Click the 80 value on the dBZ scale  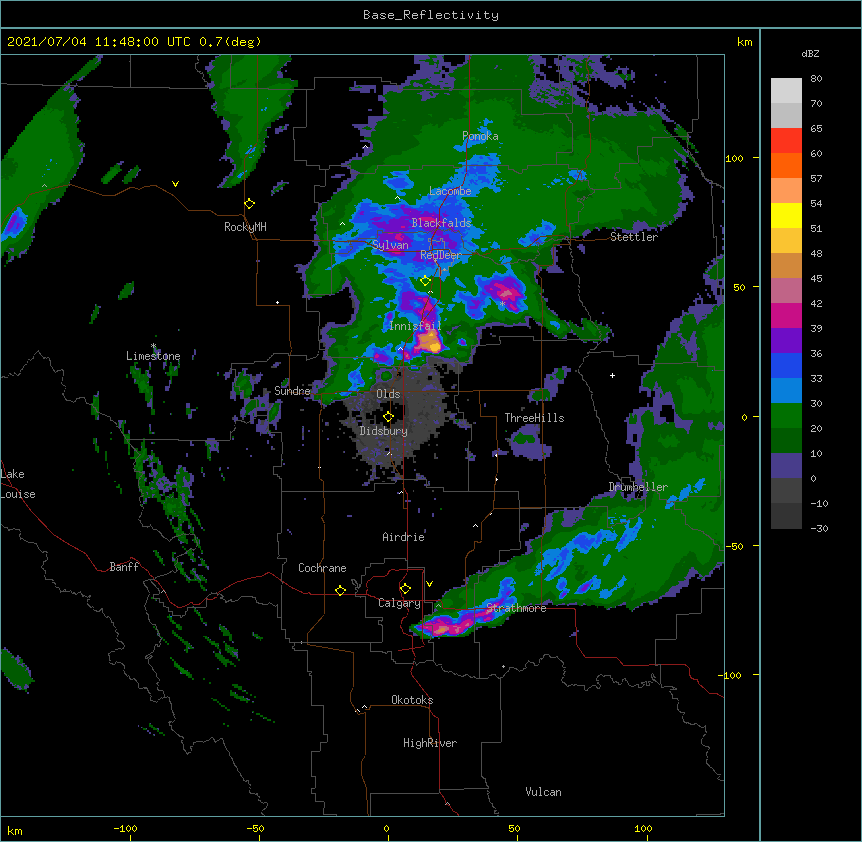point(816,79)
